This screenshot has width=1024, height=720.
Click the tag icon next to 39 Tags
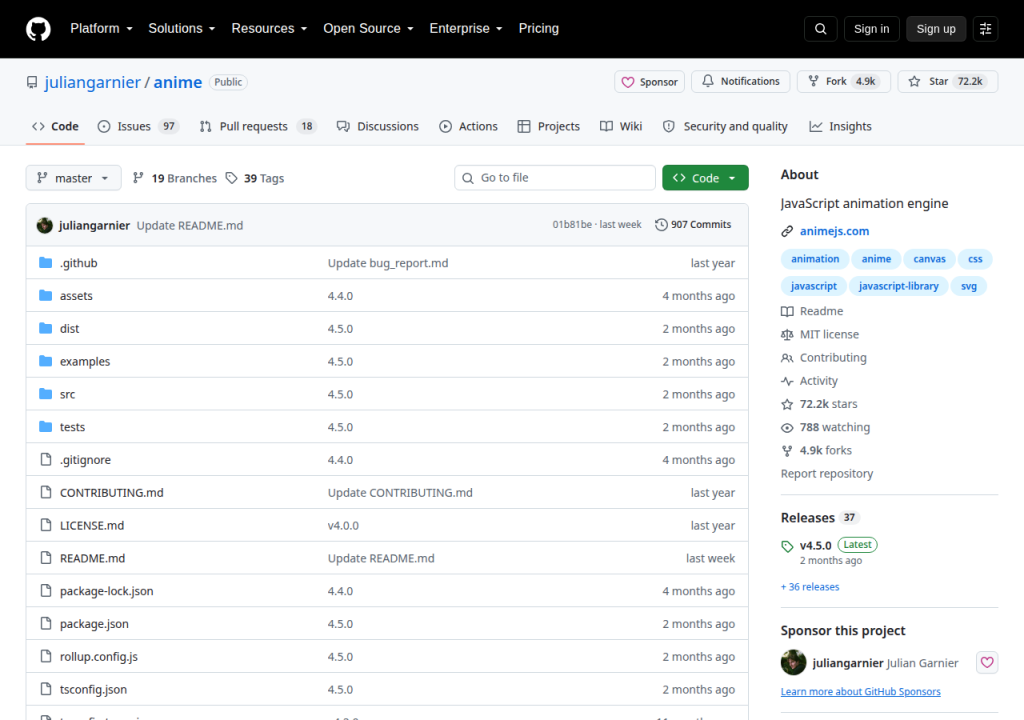point(231,178)
